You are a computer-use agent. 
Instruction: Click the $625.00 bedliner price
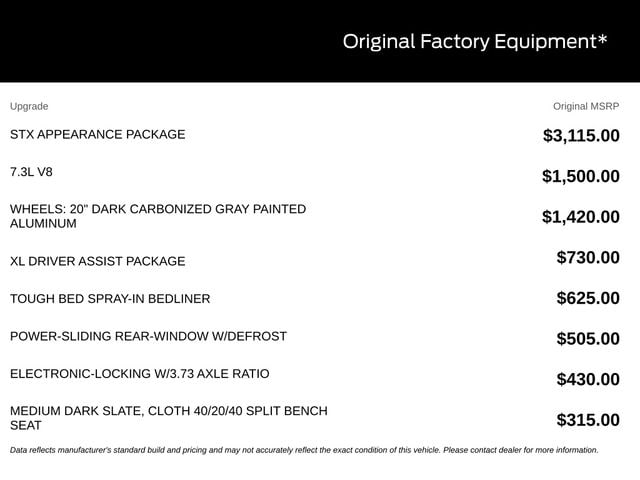588,298
